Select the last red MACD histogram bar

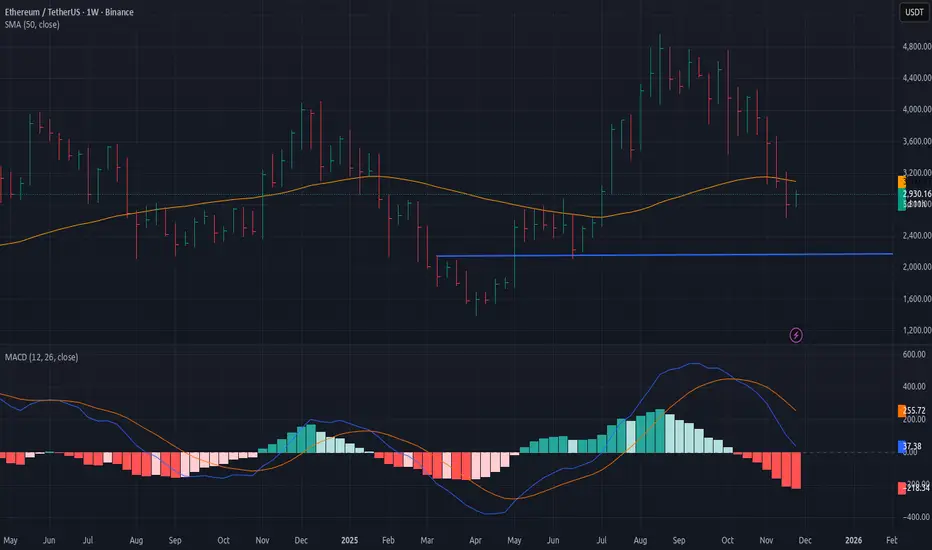click(x=796, y=470)
